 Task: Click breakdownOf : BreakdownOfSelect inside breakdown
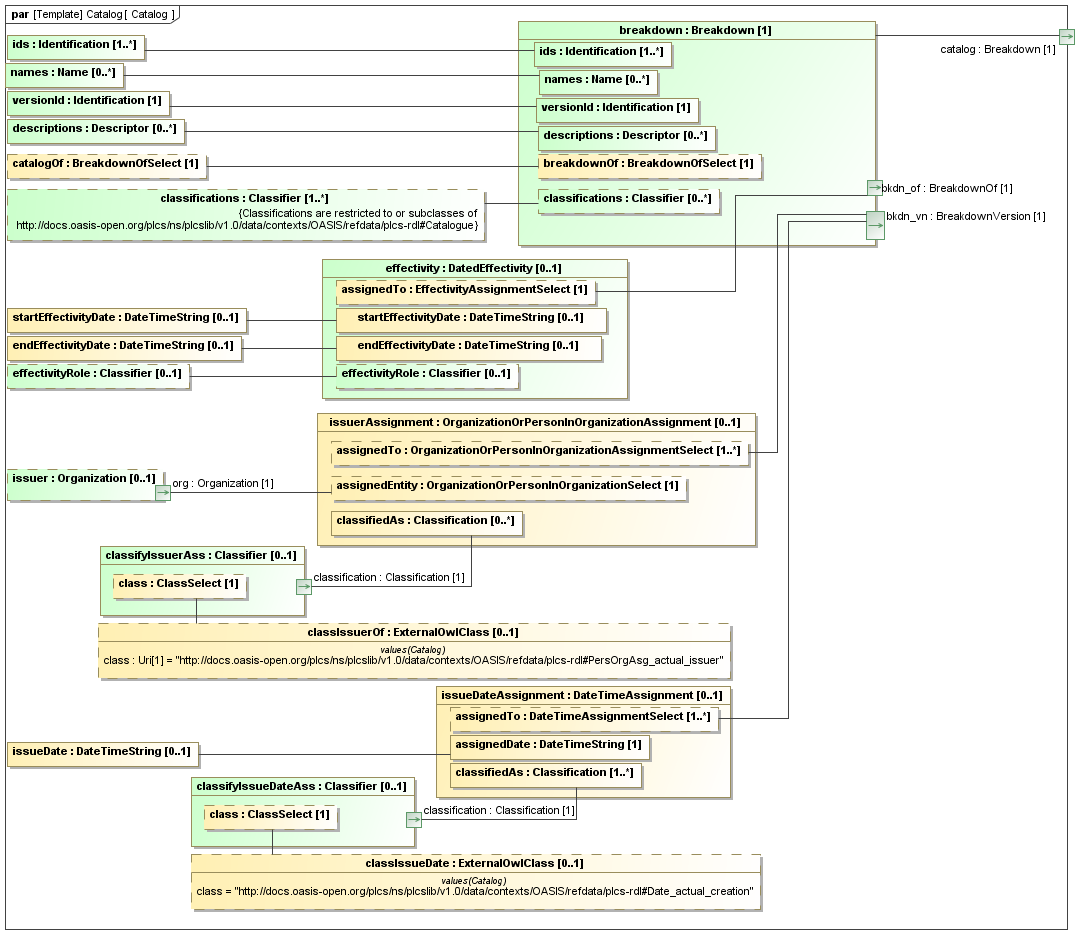648,164
